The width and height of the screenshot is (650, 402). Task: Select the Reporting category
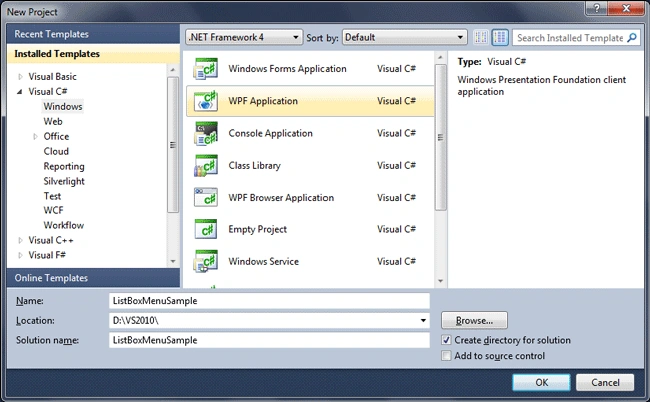coord(64,166)
